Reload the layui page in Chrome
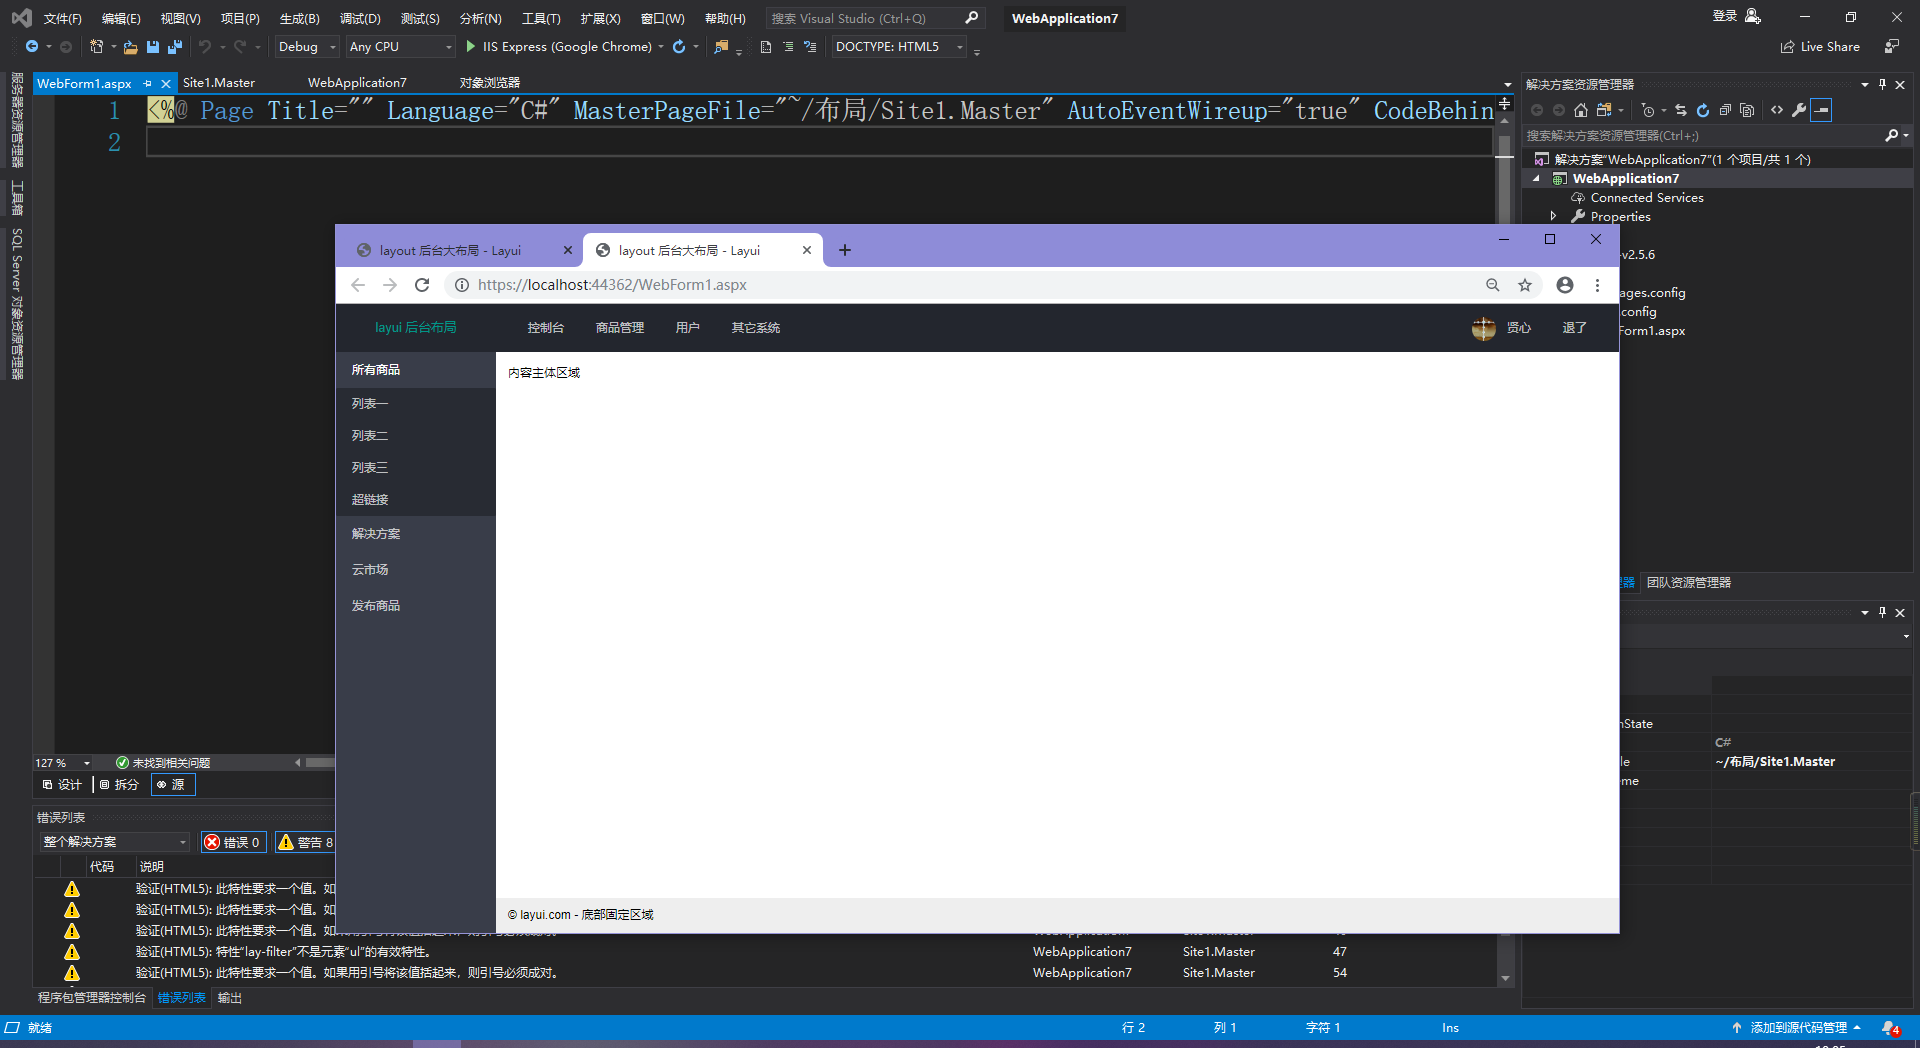 (422, 285)
